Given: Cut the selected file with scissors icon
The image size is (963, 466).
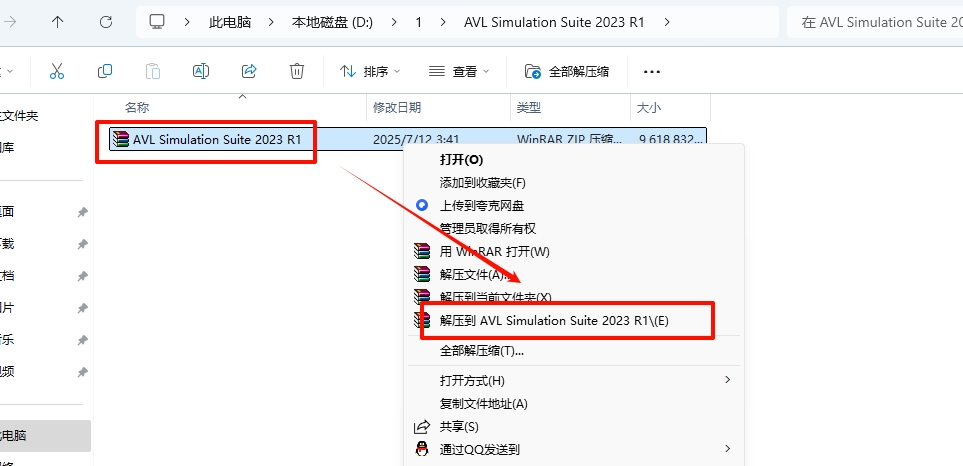Looking at the screenshot, I should pyautogui.click(x=57, y=71).
